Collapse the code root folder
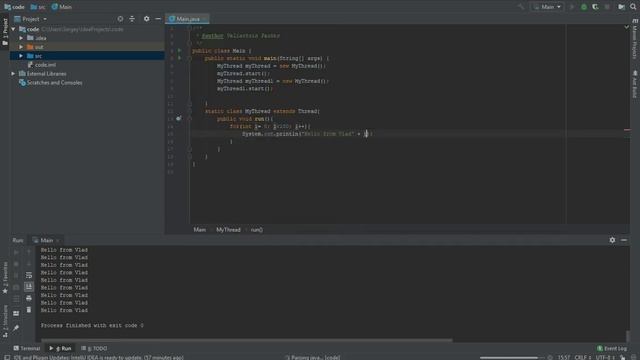This screenshot has height=360, width=640. pos(13,29)
